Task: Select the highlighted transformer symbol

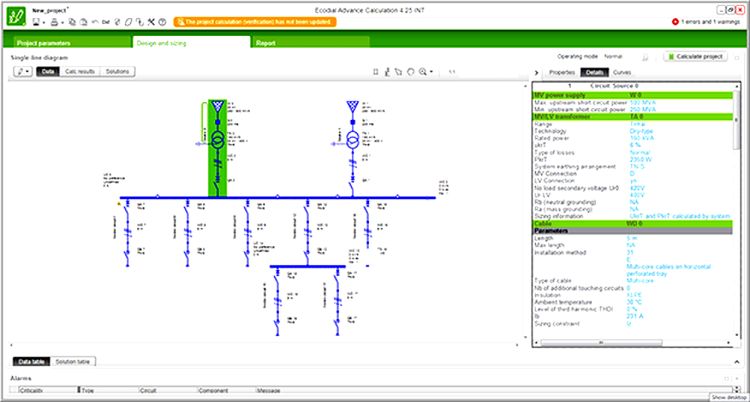Action: coord(218,140)
